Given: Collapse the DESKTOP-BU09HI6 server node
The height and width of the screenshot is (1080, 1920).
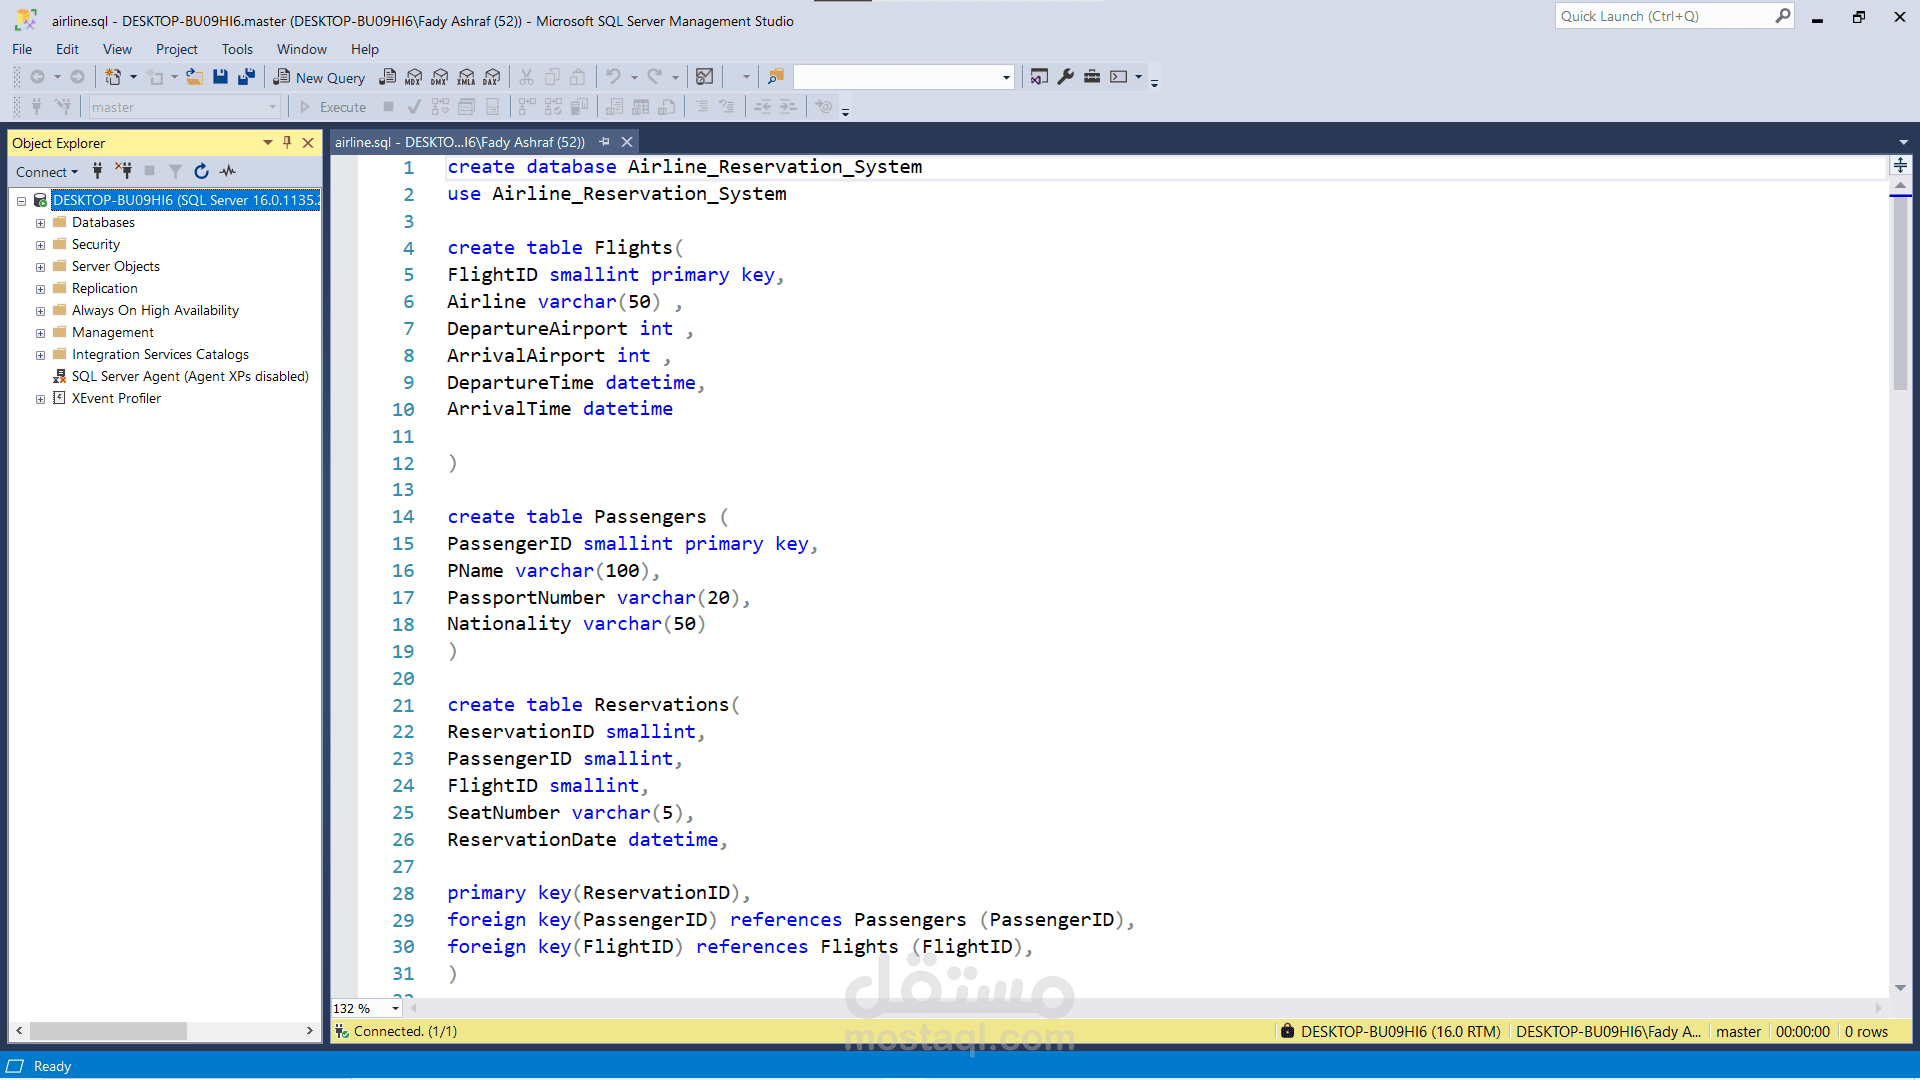Looking at the screenshot, I should [x=21, y=201].
